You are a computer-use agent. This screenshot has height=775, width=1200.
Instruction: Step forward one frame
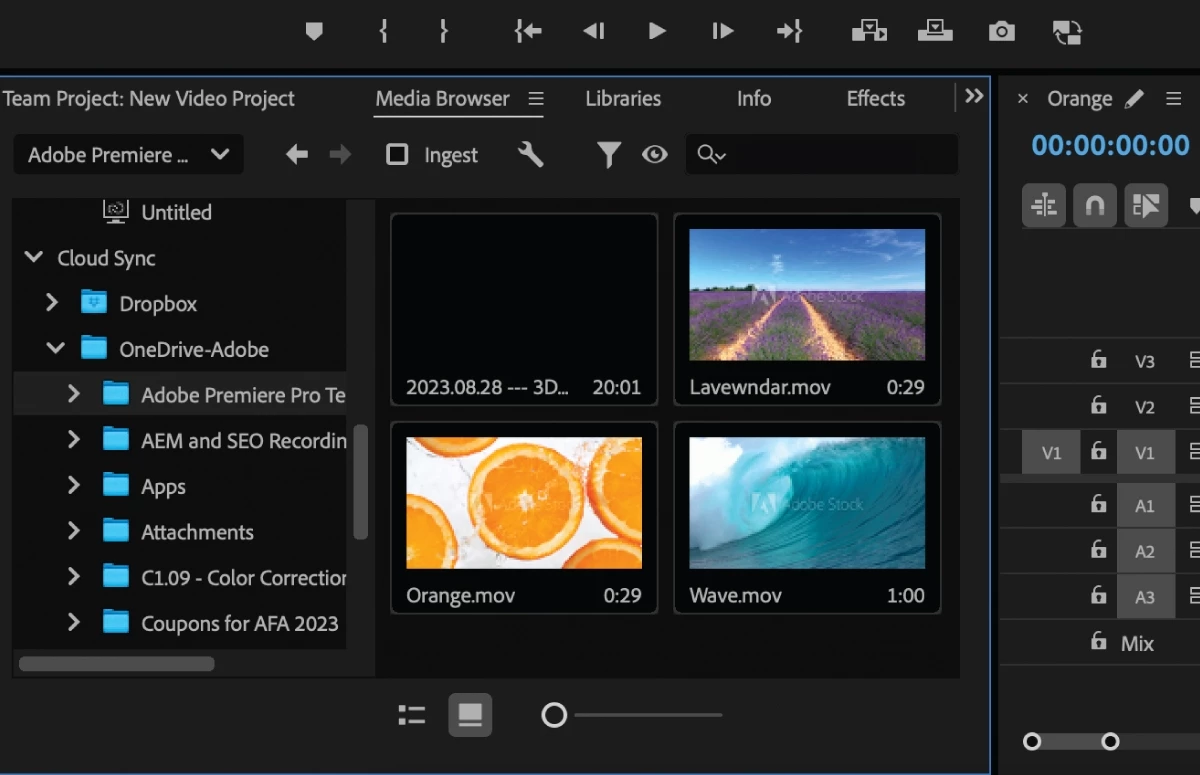723,31
